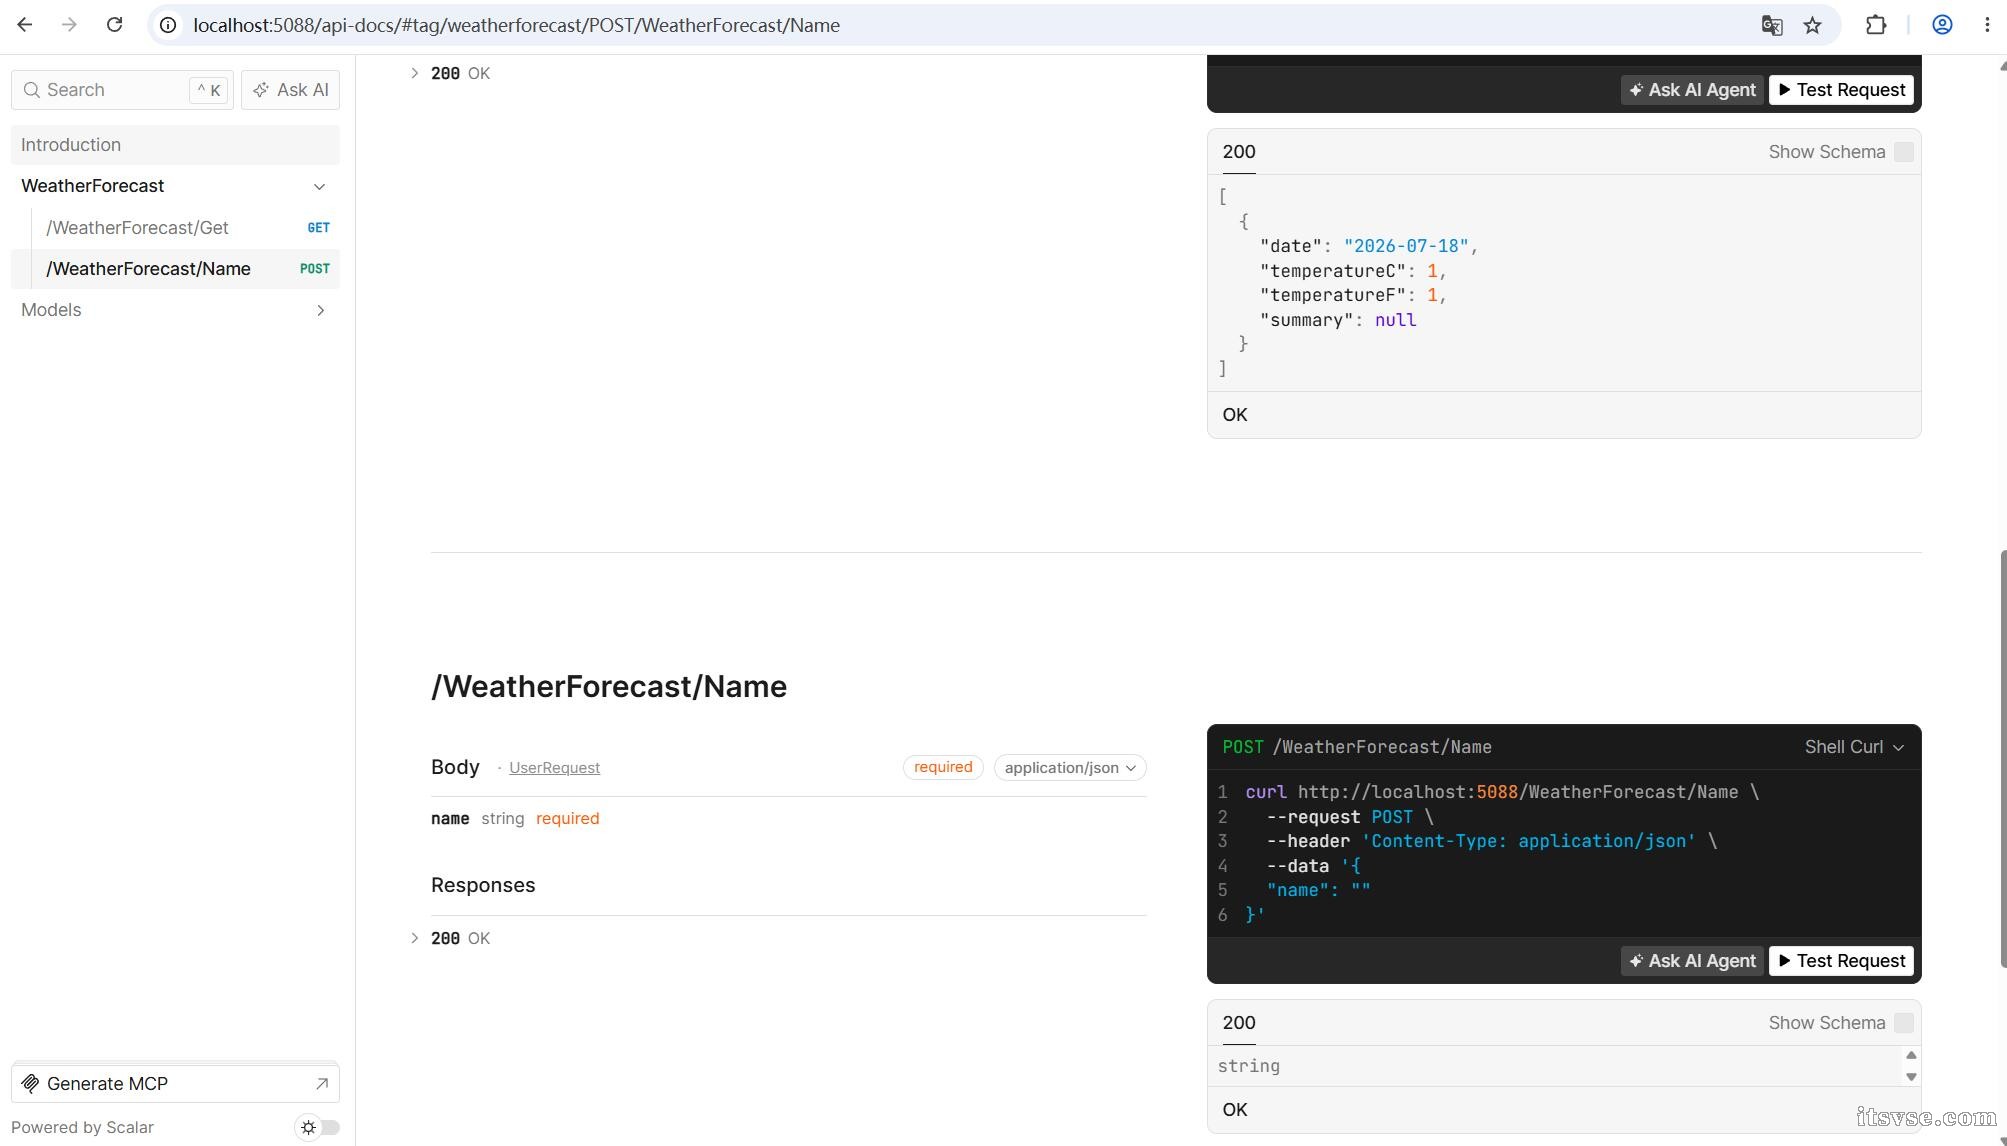
Task: Click the browser back arrow
Action: point(25,25)
